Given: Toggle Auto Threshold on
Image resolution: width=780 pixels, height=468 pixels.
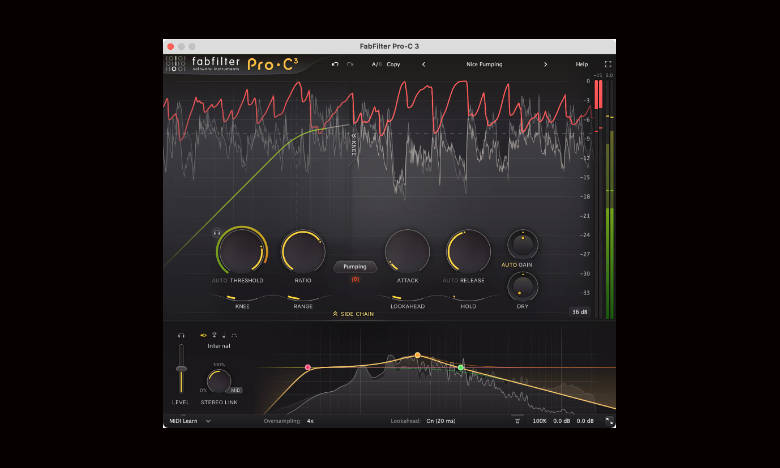Looking at the screenshot, I should pyautogui.click(x=220, y=281).
